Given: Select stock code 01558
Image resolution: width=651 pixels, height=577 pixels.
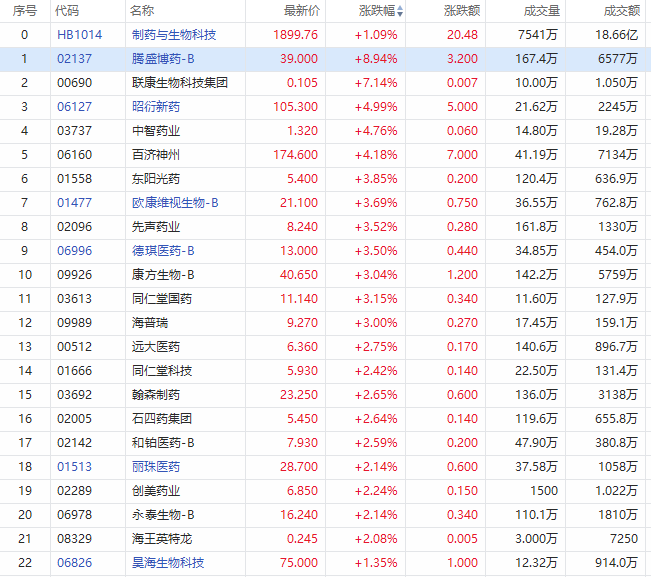Looking at the screenshot, I should [x=74, y=179].
